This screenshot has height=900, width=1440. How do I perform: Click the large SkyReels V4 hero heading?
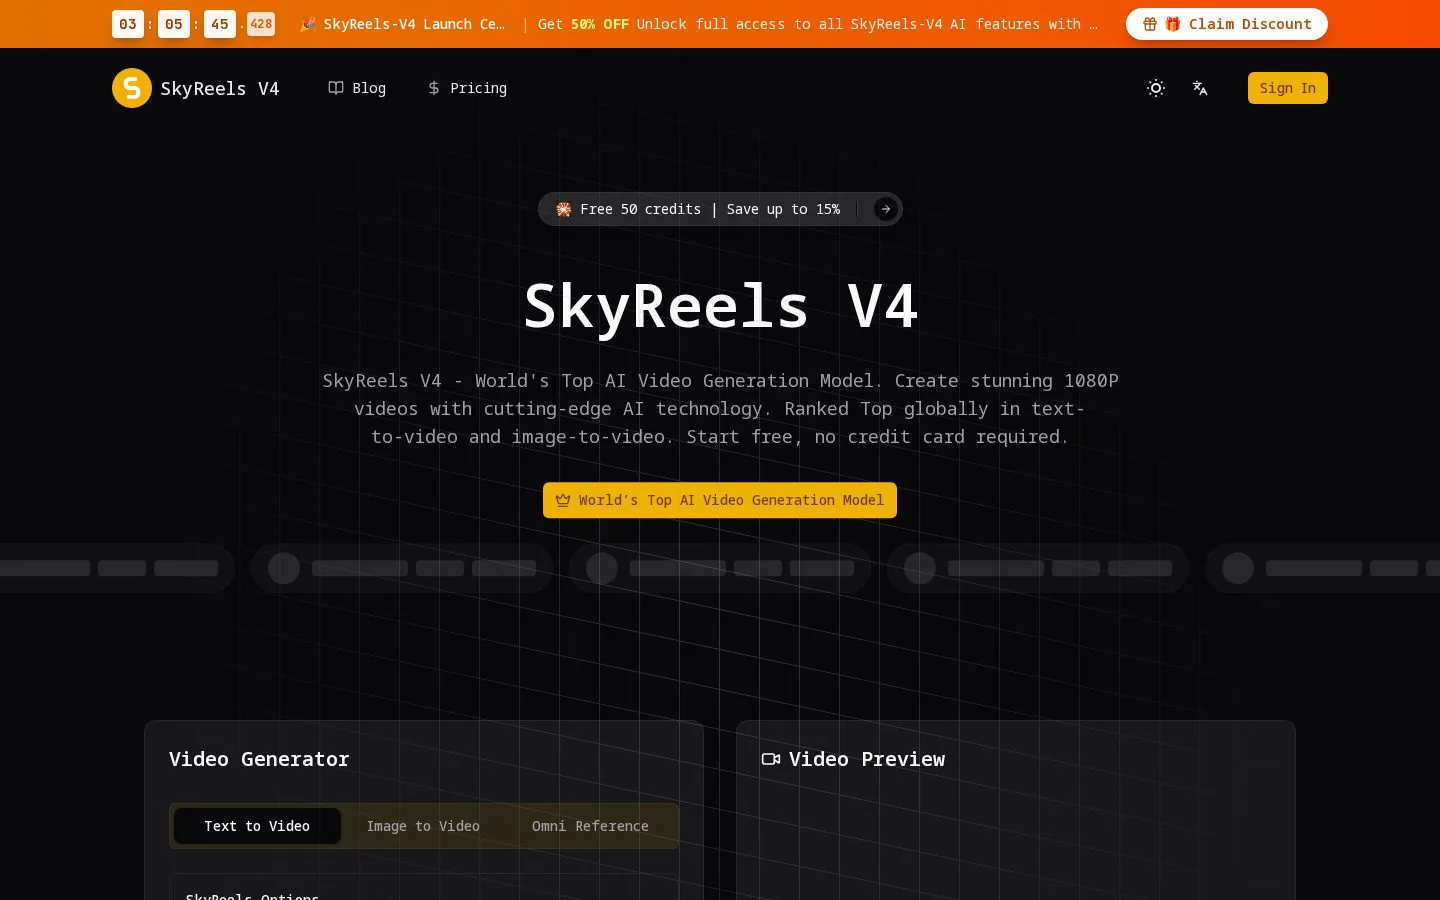coord(720,306)
